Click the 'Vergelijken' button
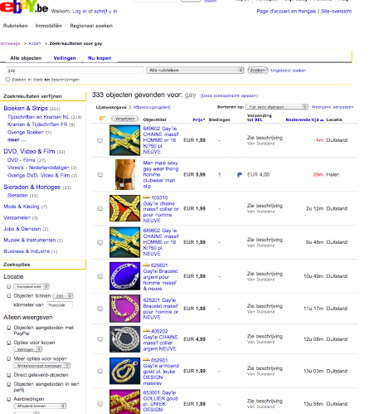This screenshot has height=414, width=369. click(125, 119)
